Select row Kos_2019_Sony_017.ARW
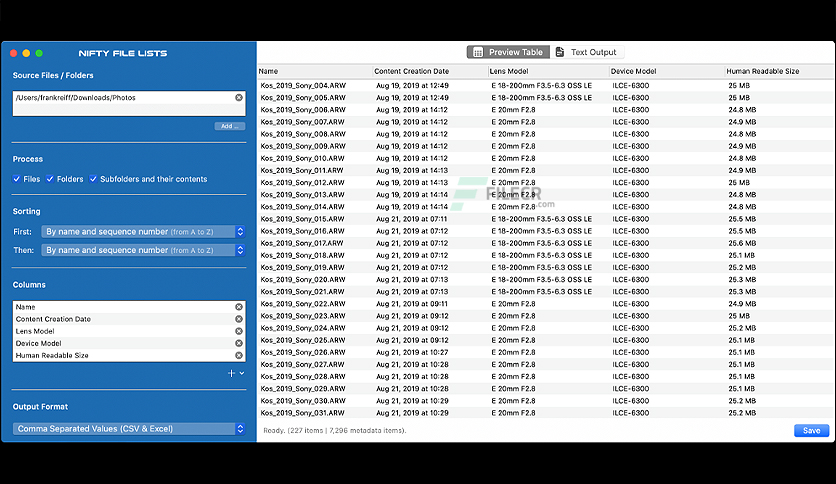Viewport: 836px width, 484px height. tap(546, 243)
